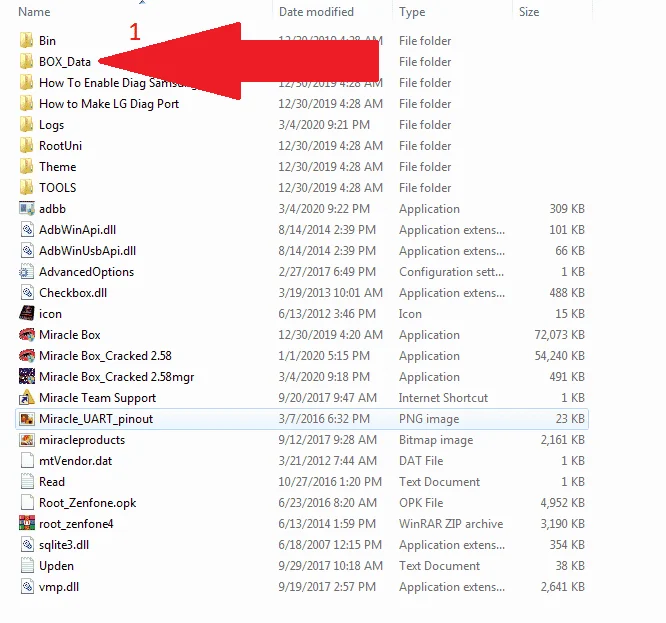666x623 pixels.
Task: Click the 3/4/2020 9:21 PM date cell
Action: (324, 125)
